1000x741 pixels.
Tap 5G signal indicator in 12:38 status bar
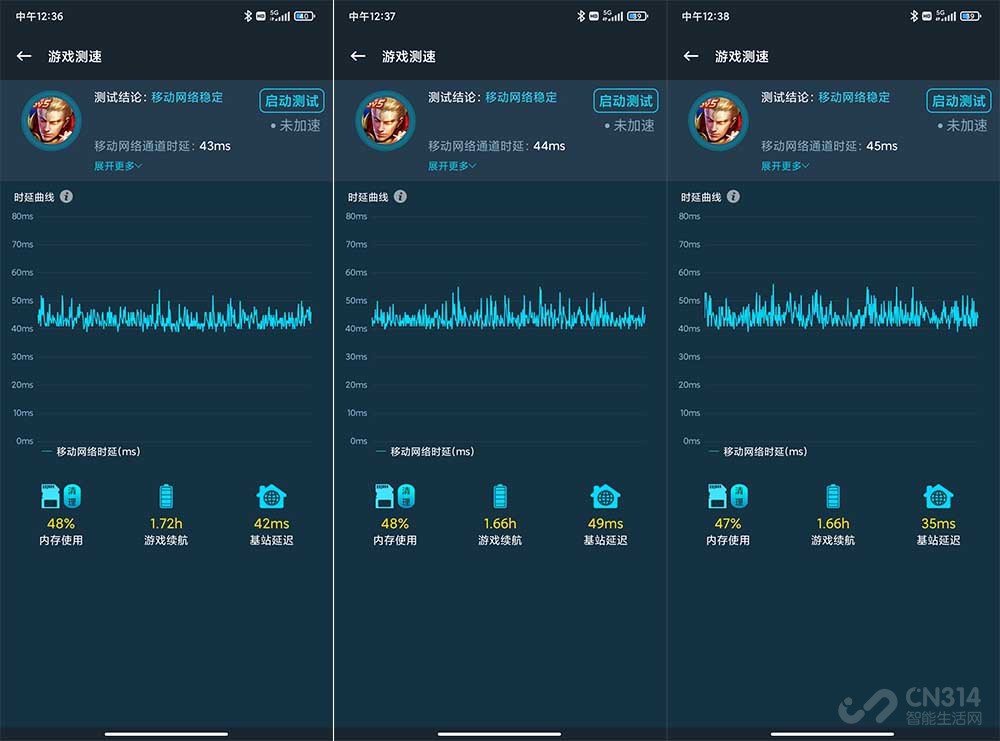point(946,16)
